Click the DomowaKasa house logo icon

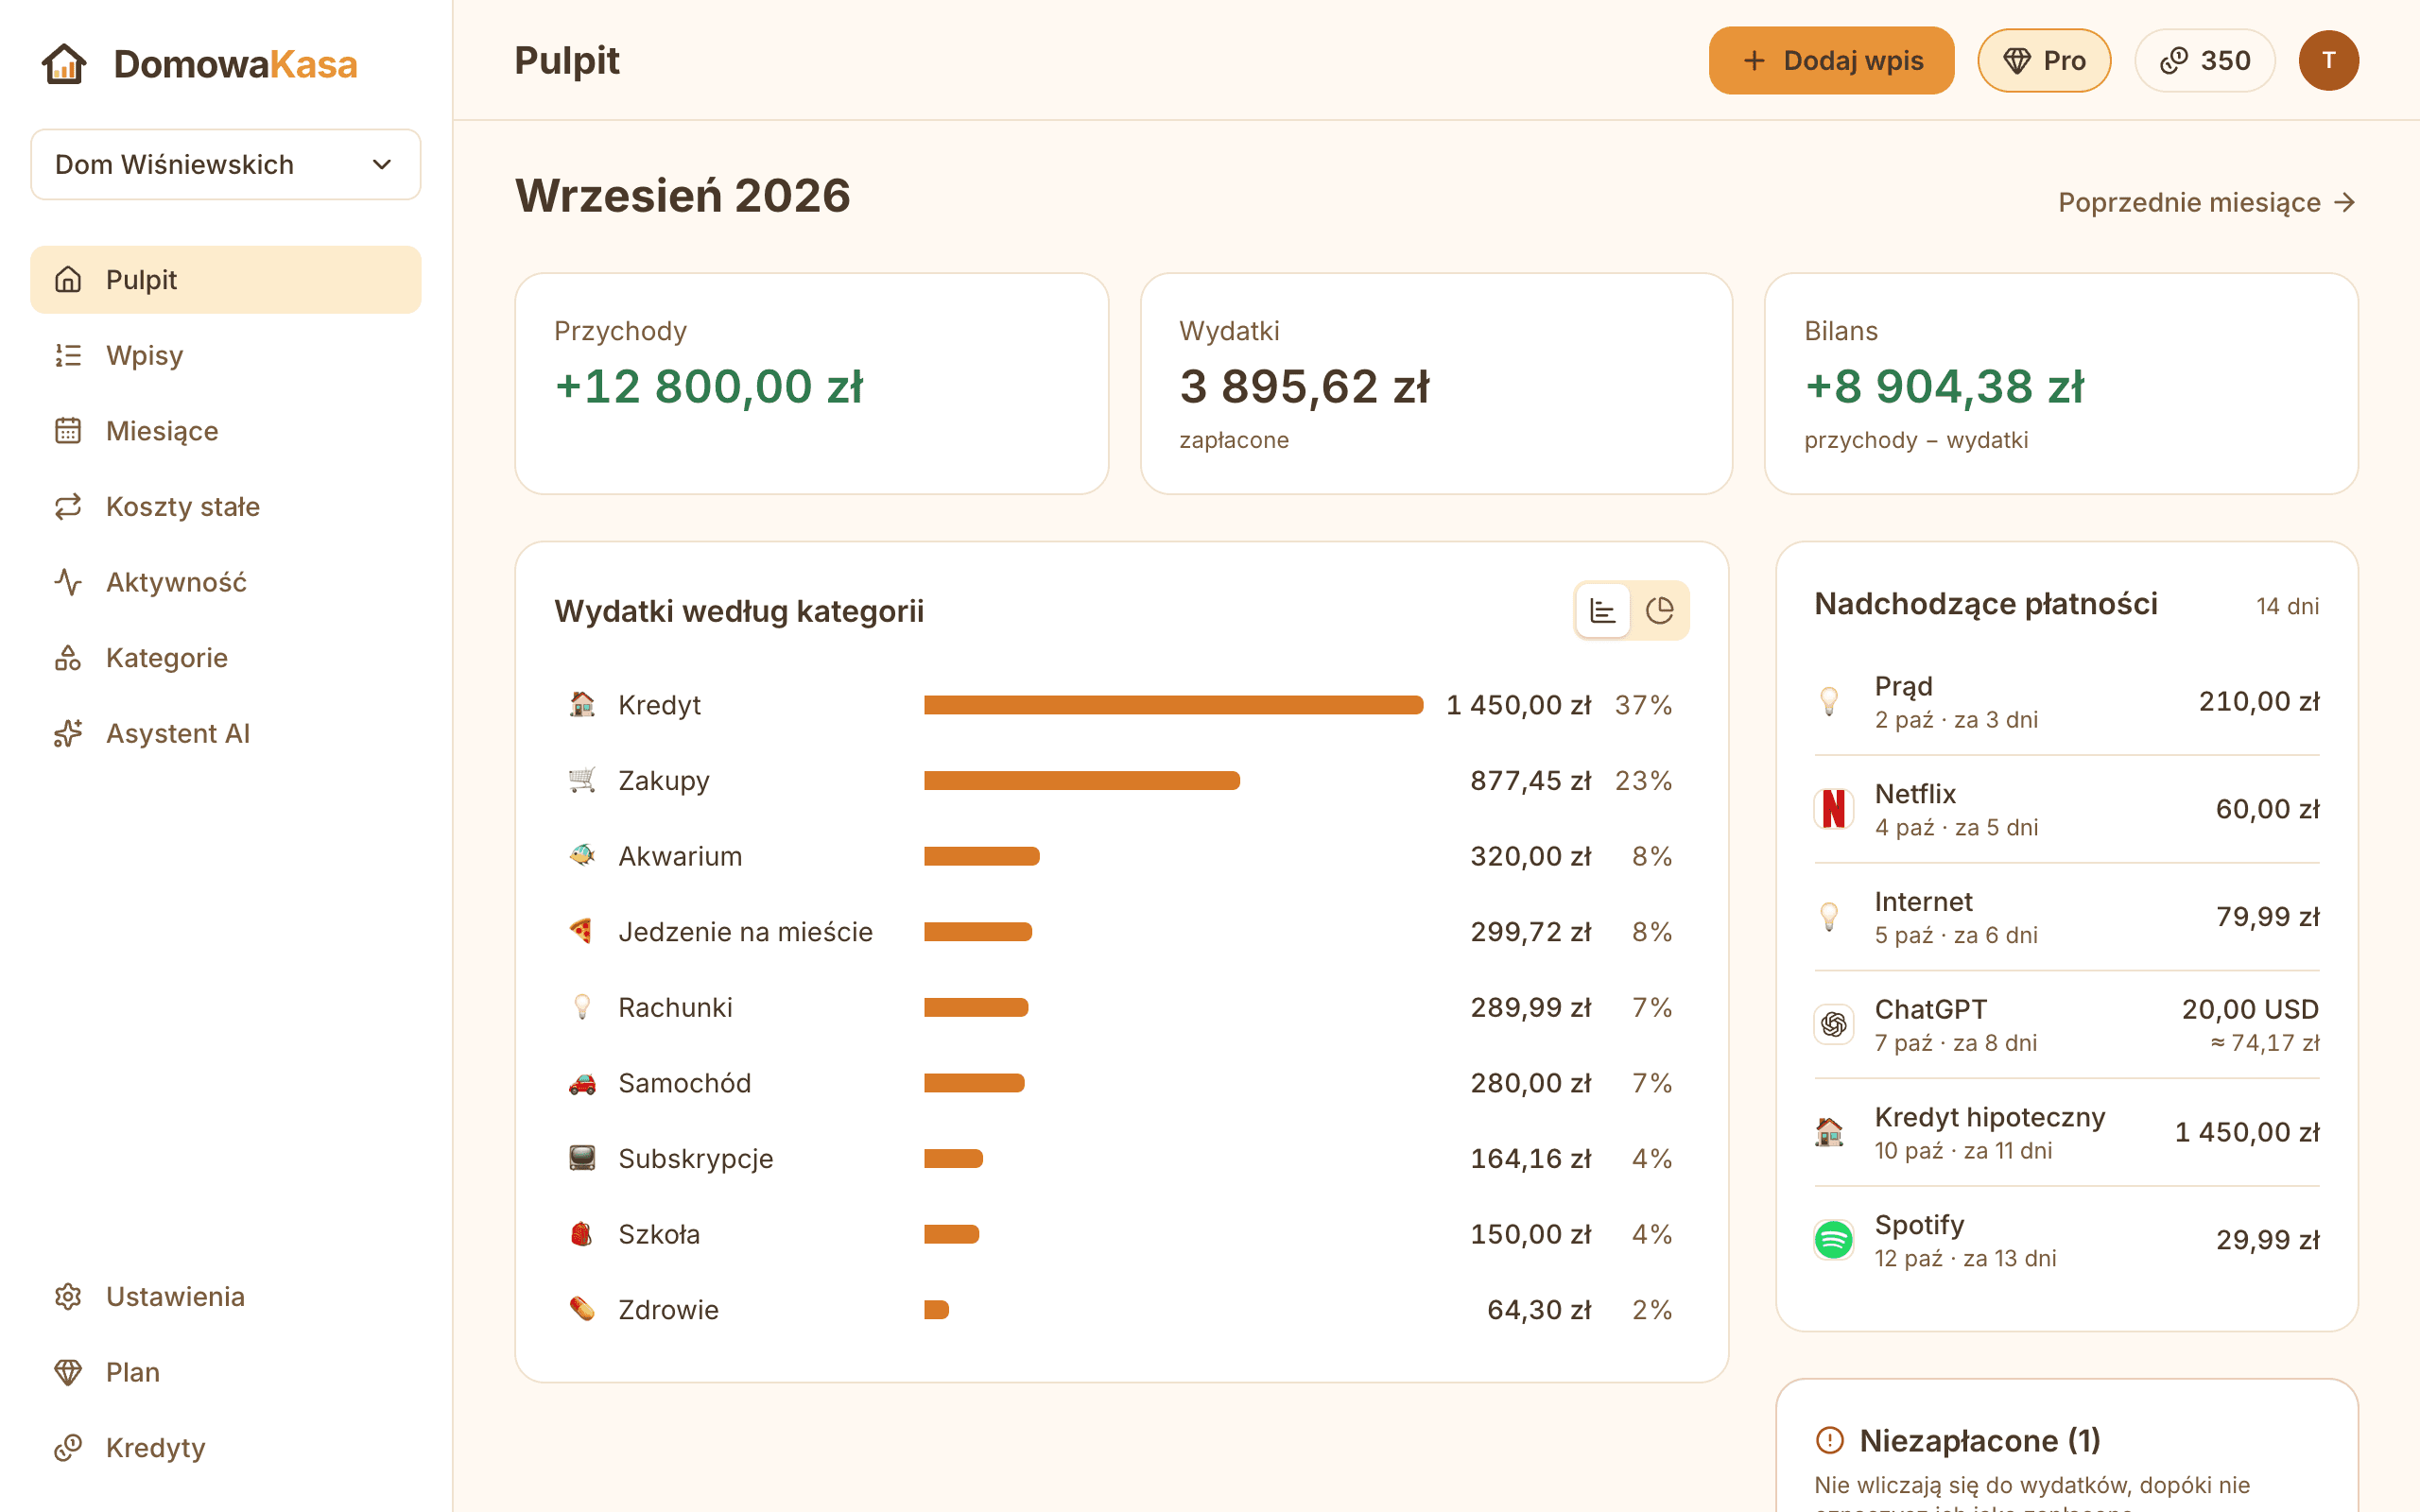pyautogui.click(x=64, y=63)
